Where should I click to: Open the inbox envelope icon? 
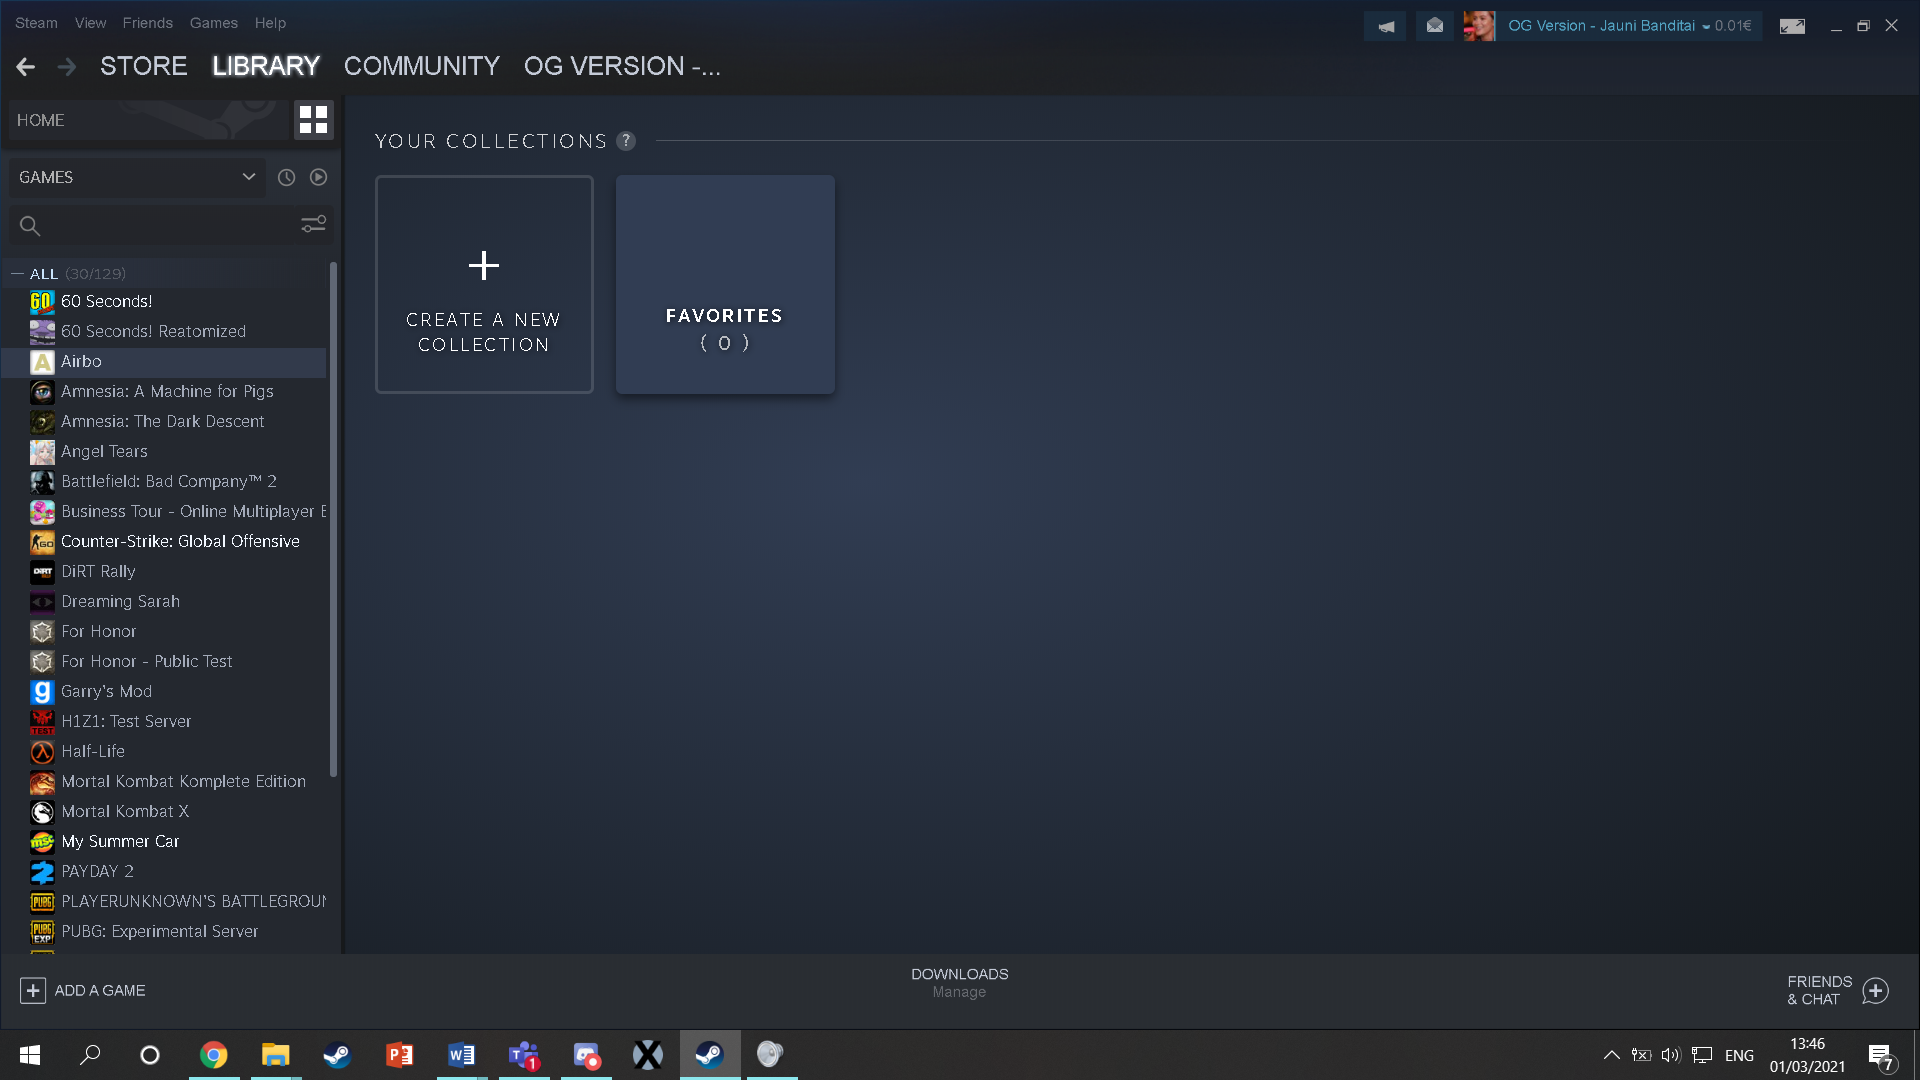pos(1435,26)
